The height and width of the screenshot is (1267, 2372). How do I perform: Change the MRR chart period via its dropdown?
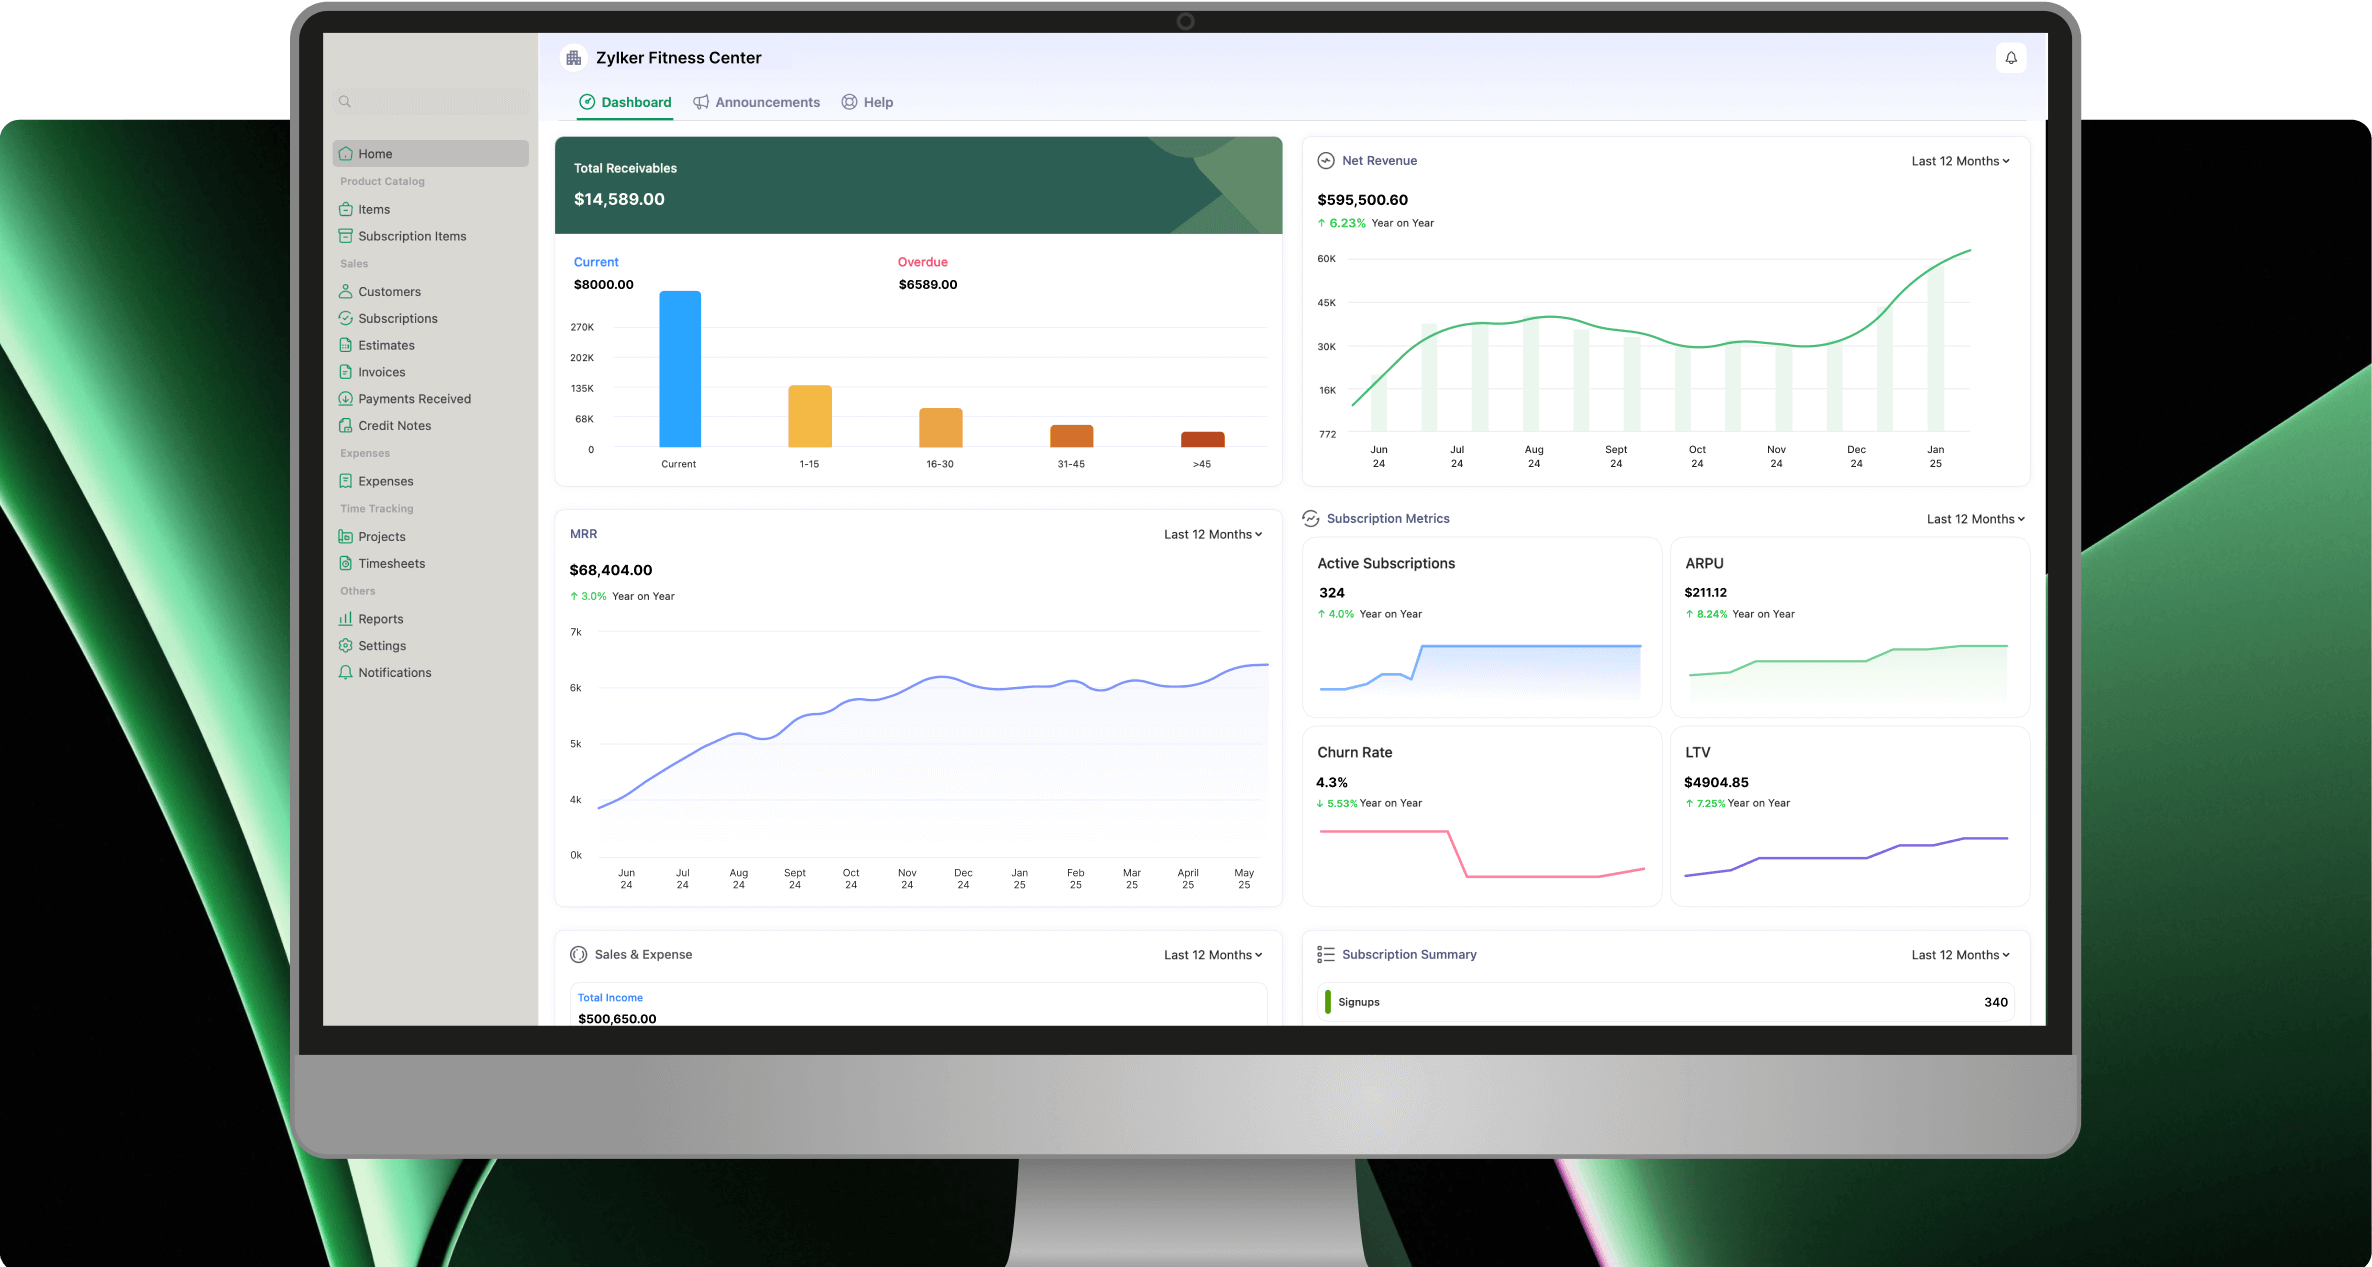(1212, 534)
